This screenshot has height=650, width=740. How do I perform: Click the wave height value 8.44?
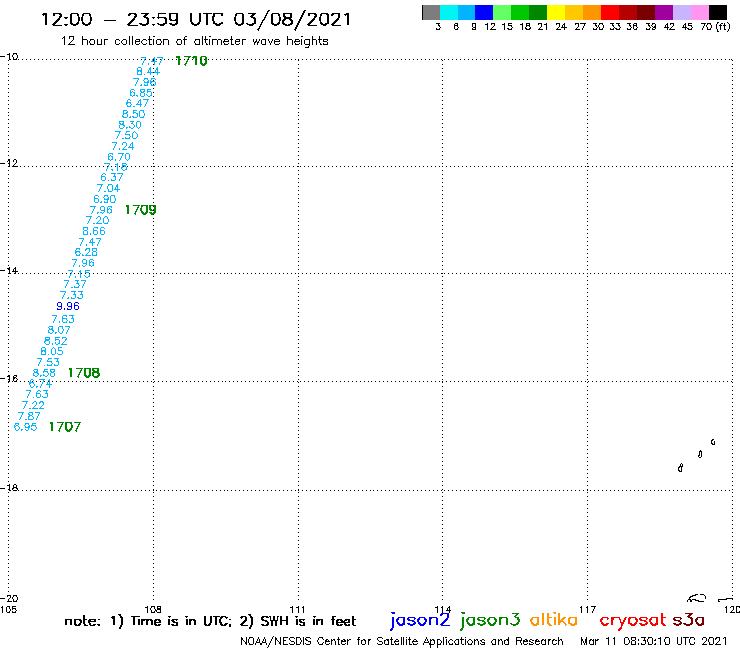pos(148,72)
